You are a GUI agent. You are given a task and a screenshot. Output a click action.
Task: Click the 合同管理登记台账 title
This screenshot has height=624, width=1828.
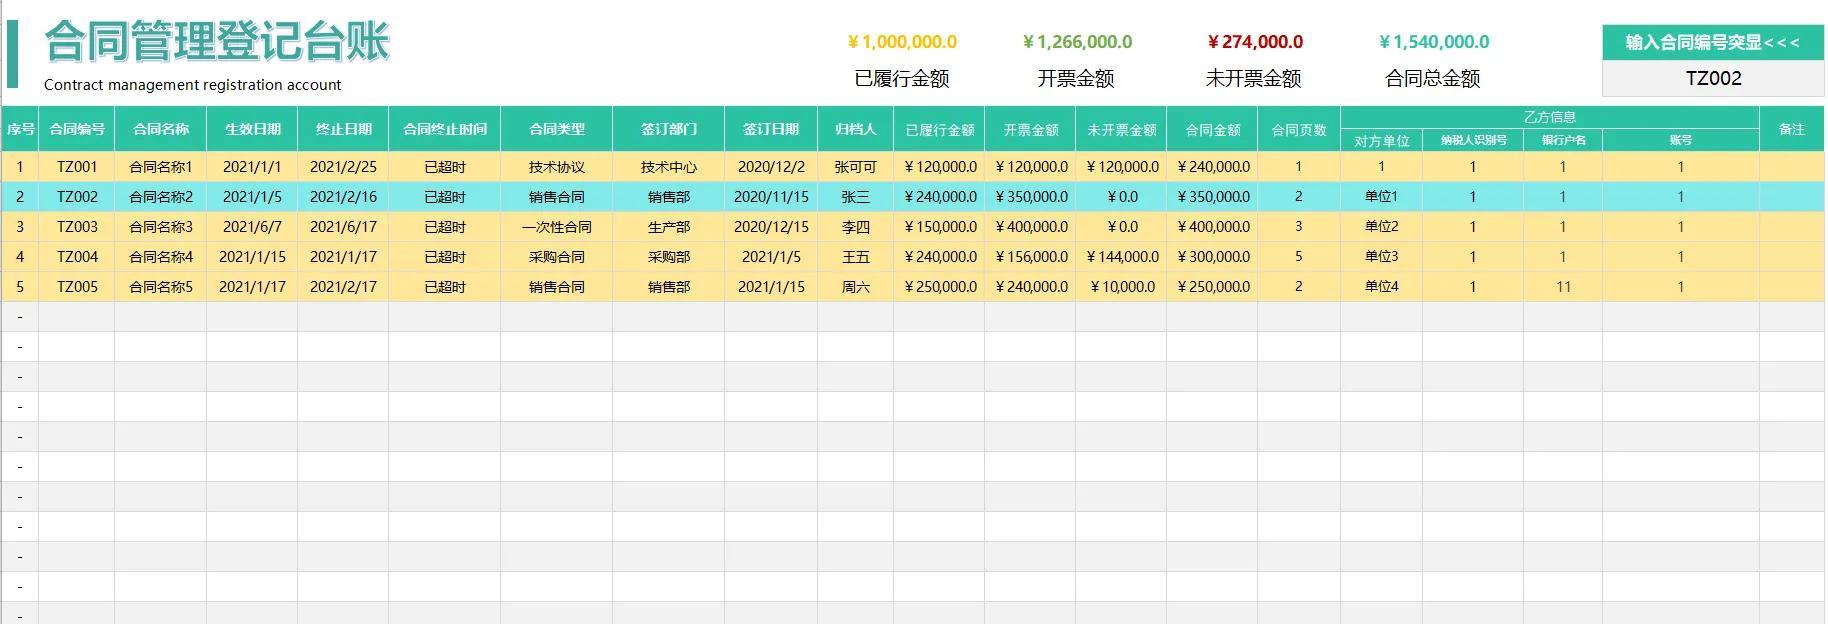(217, 42)
